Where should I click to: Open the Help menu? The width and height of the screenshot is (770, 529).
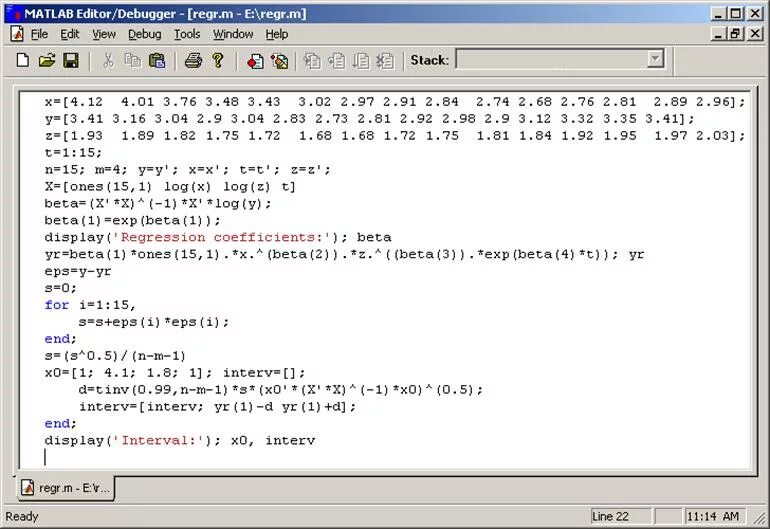tap(276, 34)
